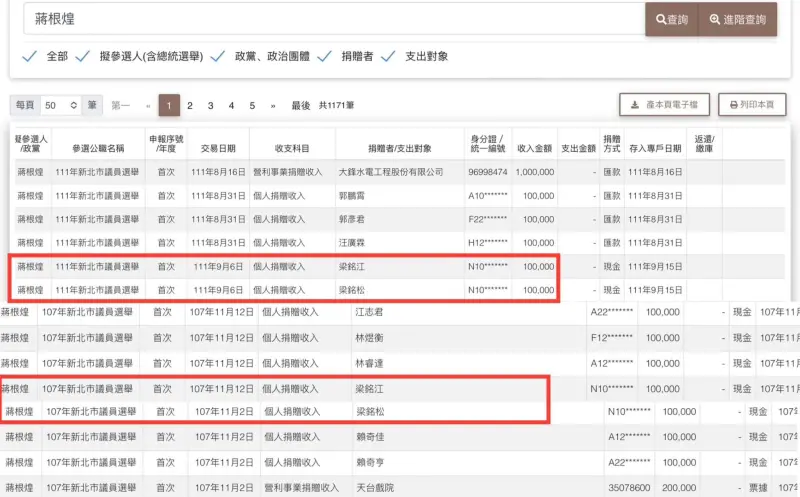Click the 收入金額 column header
This screenshot has width=800, height=497.
(535, 148)
